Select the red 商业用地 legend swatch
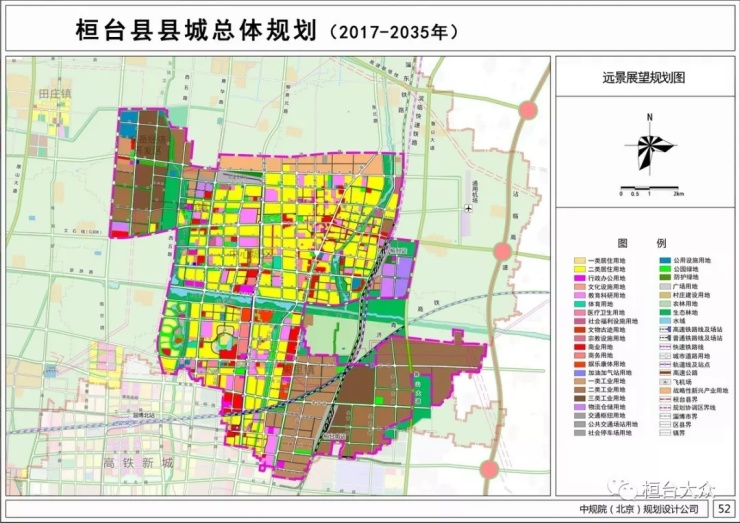 click(x=580, y=347)
